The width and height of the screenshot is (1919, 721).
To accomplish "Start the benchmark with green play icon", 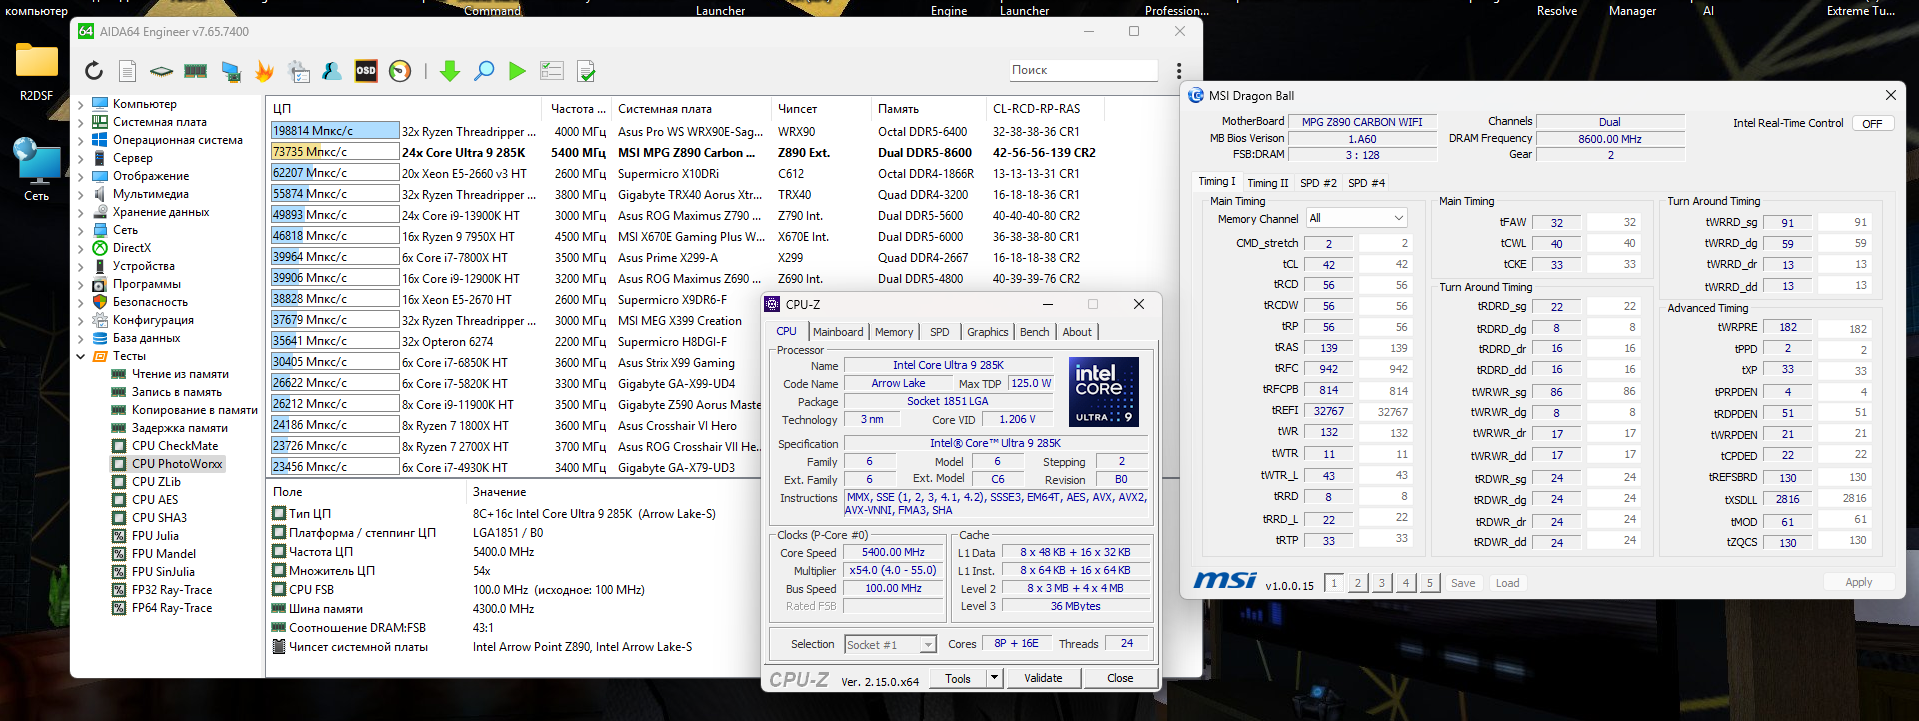I will [x=517, y=71].
